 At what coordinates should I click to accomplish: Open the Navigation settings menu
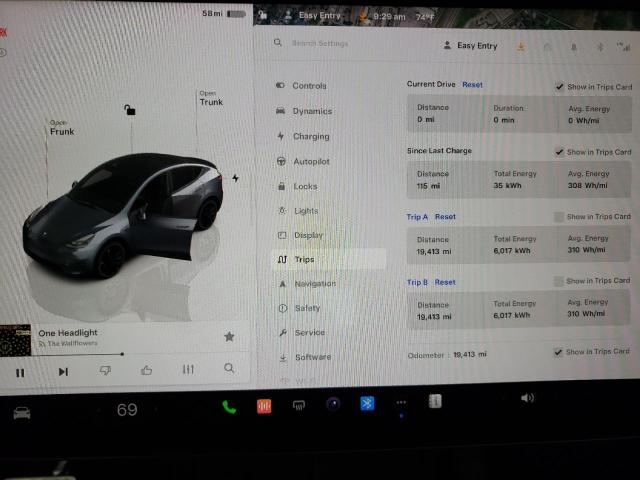tap(307, 284)
